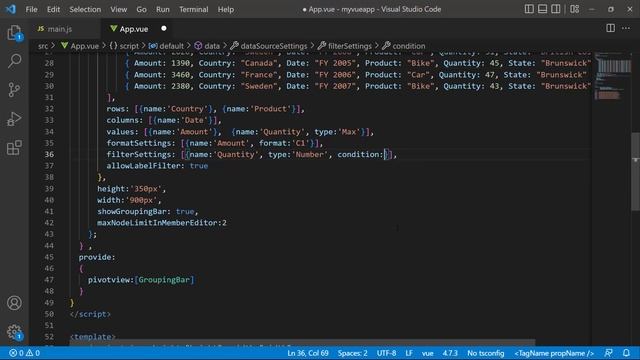Open dataSourceSettings breadcrumb dropdown
Image resolution: width=640 pixels, height=360 pixels.
[x=269, y=46]
